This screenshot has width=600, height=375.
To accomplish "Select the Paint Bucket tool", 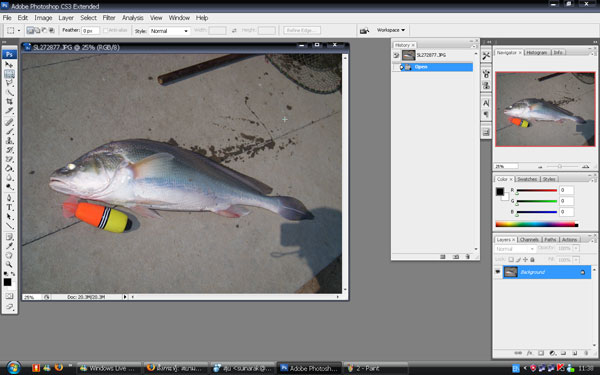I will [x=9, y=168].
